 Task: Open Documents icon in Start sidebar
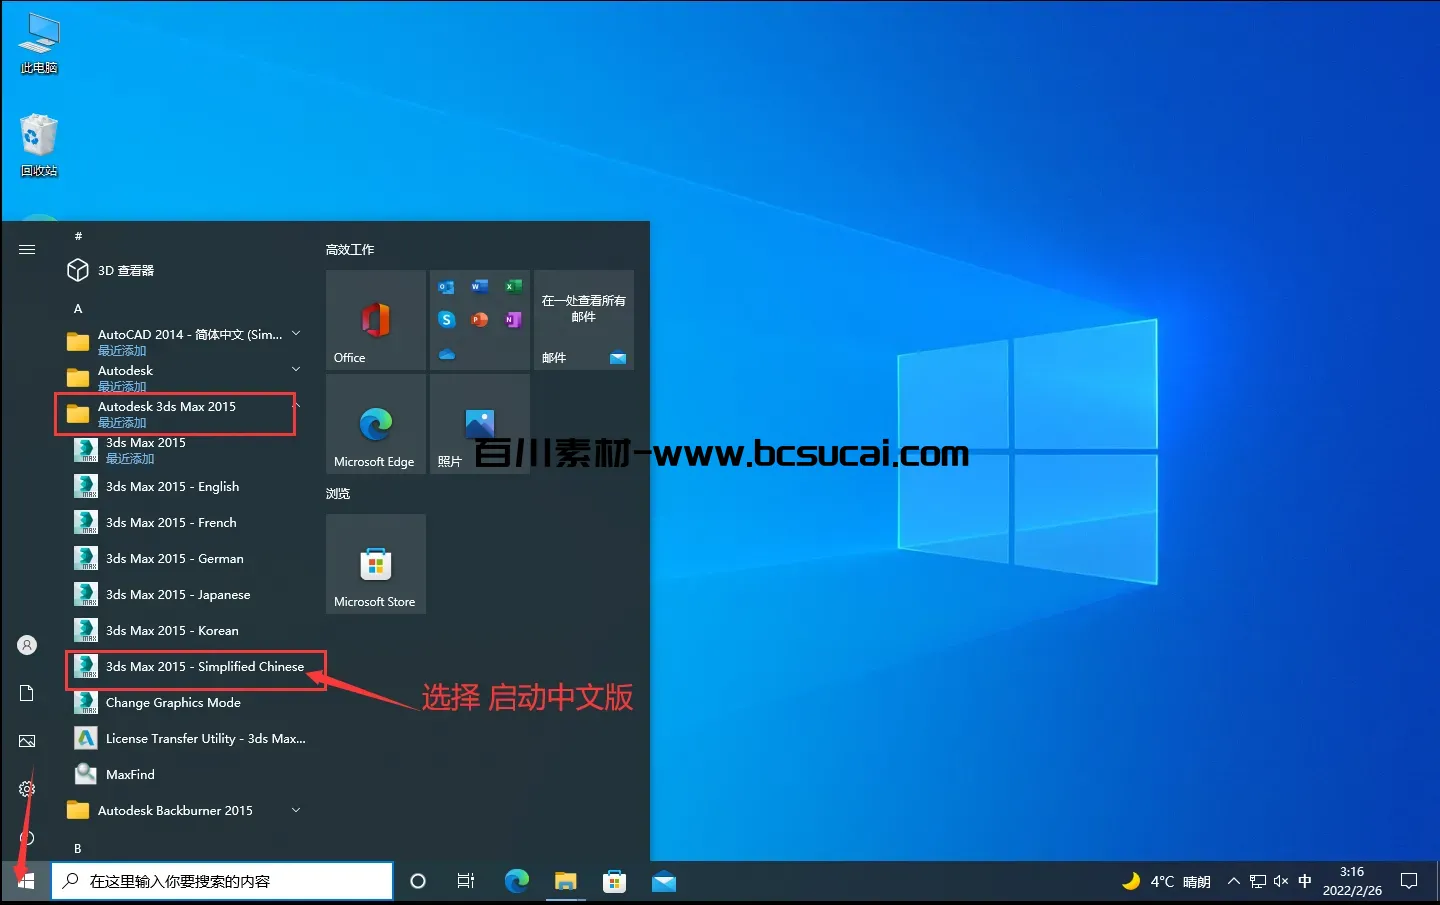tap(27, 693)
